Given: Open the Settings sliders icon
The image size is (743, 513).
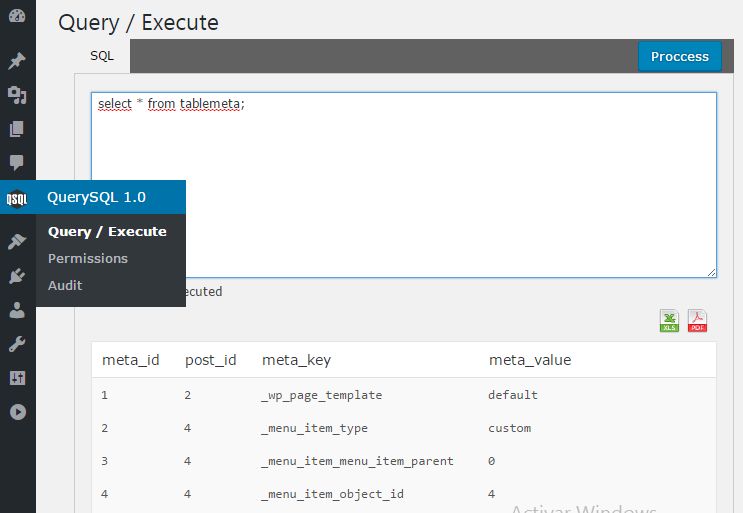Looking at the screenshot, I should [x=17, y=378].
